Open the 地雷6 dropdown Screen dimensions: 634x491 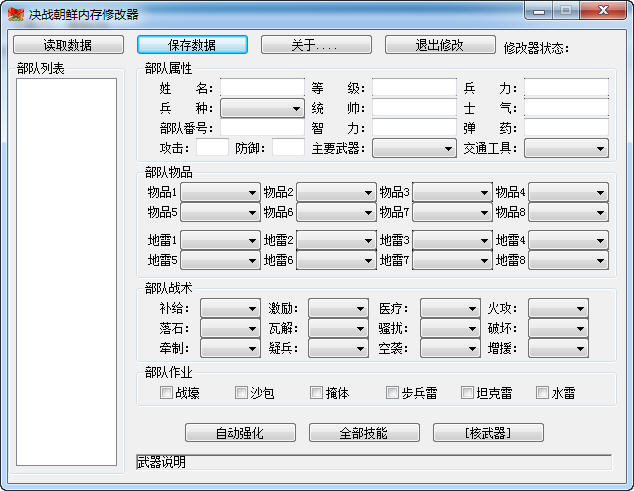pos(336,260)
